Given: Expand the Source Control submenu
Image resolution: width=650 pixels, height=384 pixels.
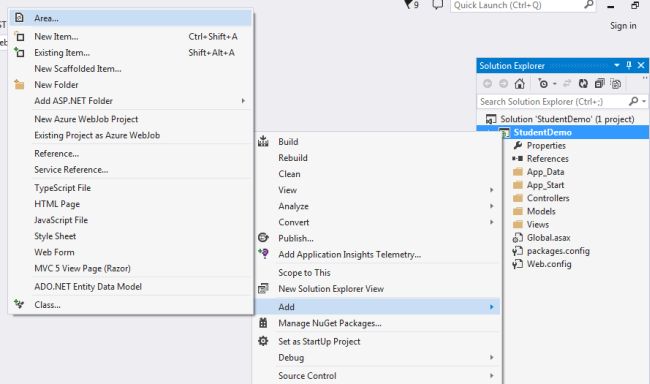Looking at the screenshot, I should (x=377, y=376).
